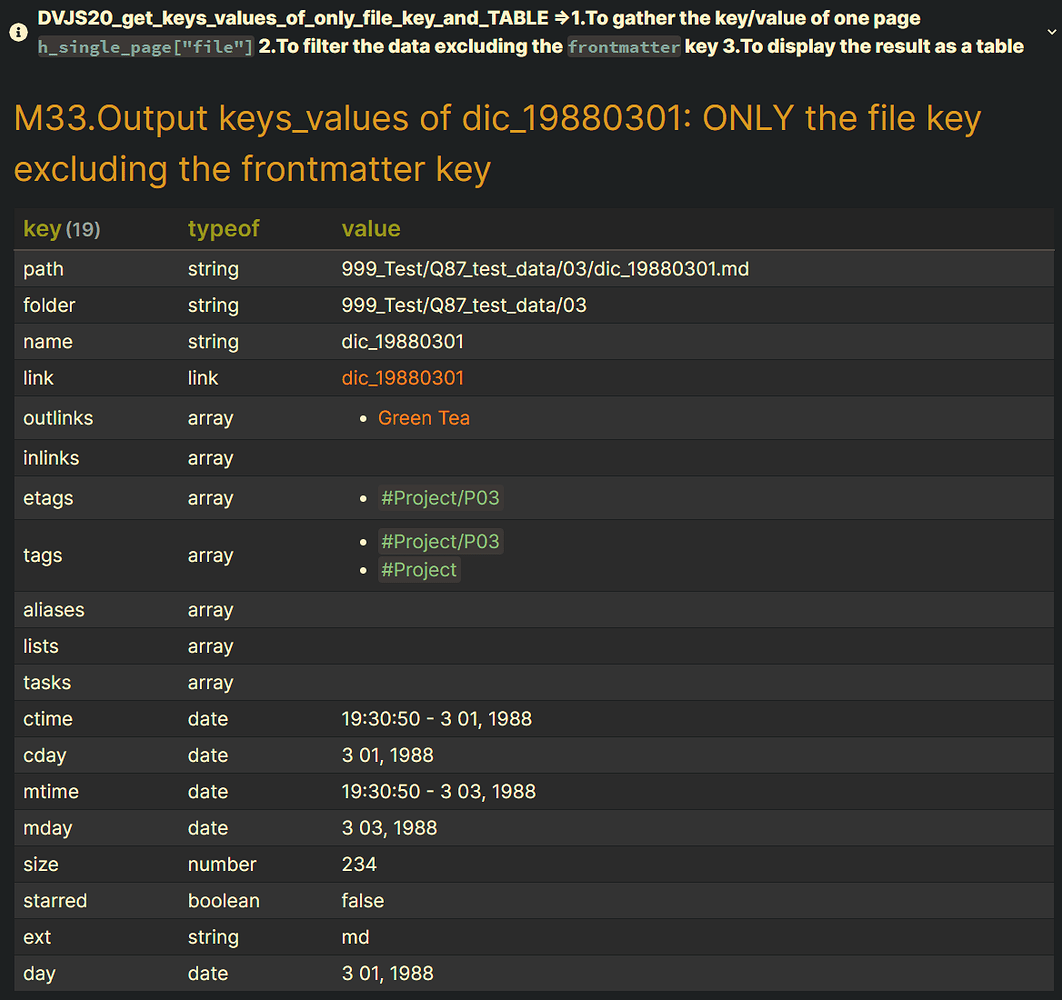Click the info icon at top left
Viewport: 1062px width, 1000px height.
point(18,32)
